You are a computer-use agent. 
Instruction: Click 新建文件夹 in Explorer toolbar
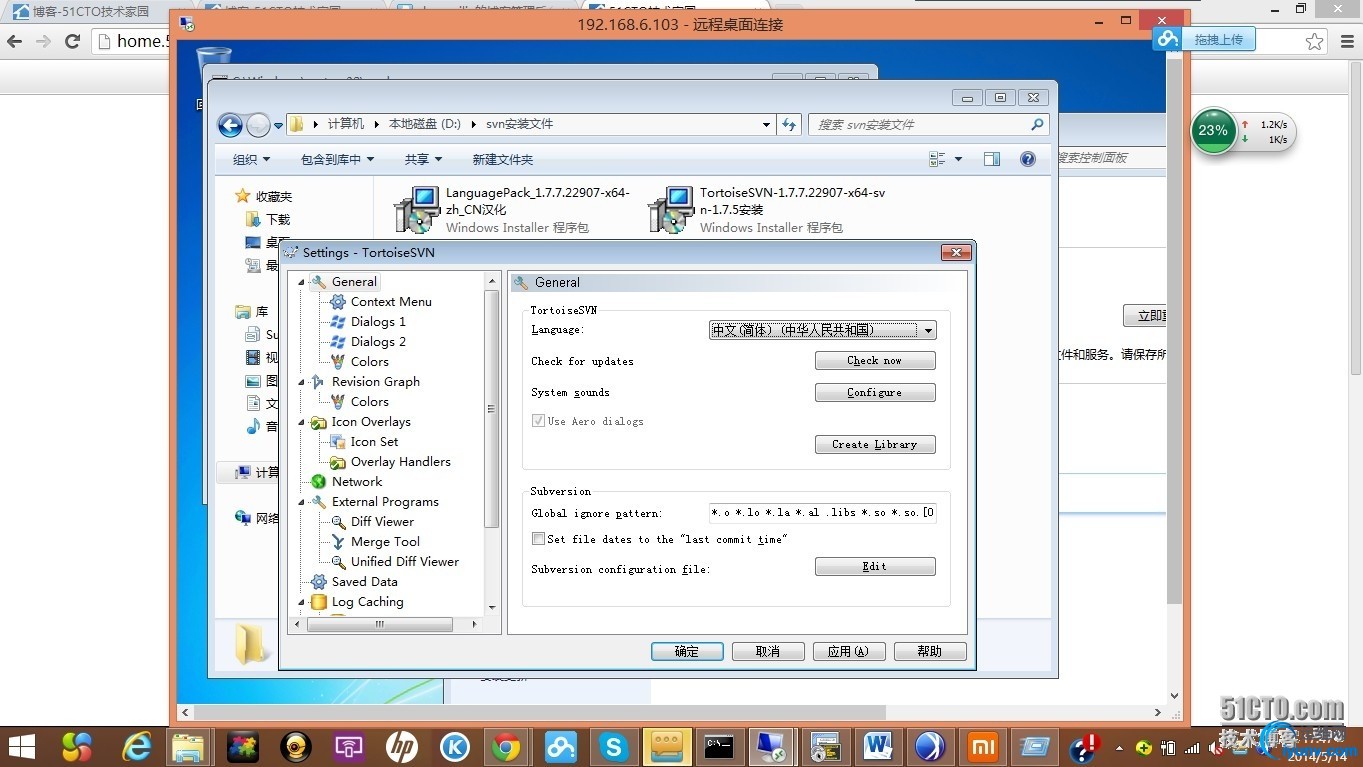pyautogui.click(x=503, y=159)
